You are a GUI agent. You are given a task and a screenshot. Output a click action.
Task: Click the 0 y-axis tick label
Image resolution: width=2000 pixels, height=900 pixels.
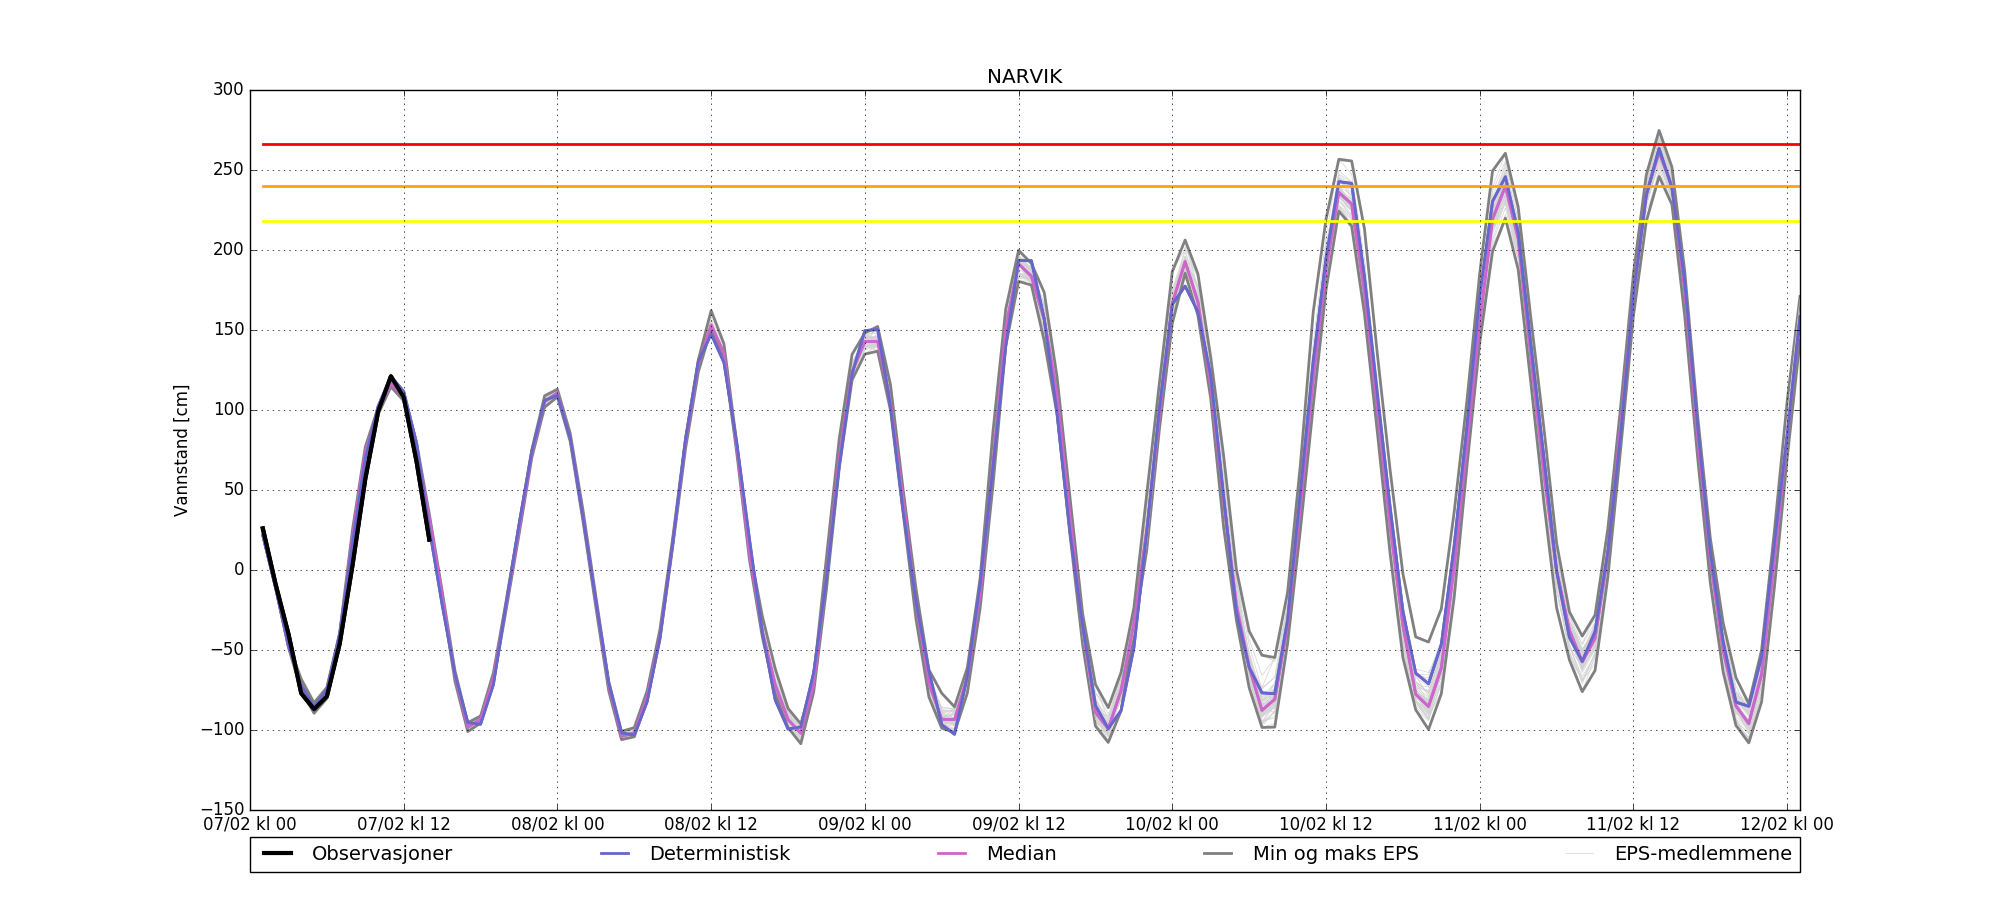coord(238,570)
